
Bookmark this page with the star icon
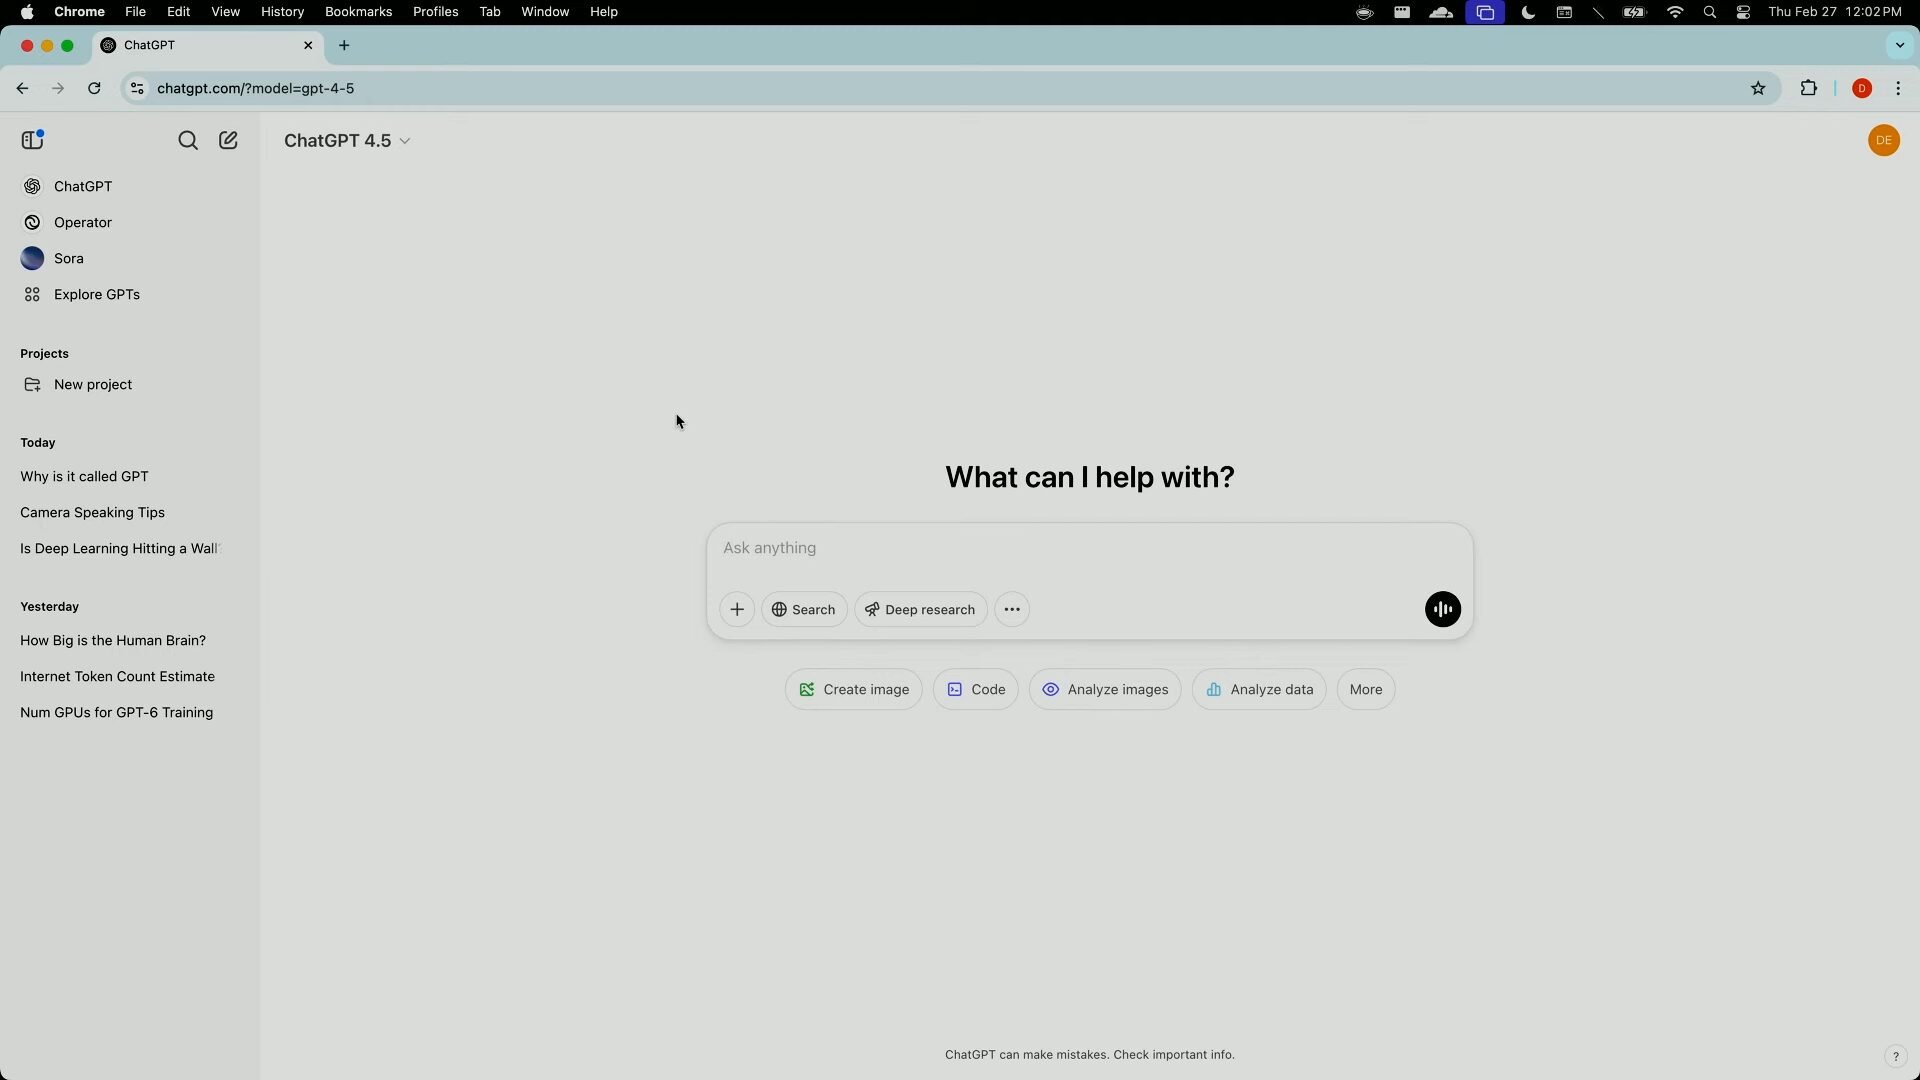(1758, 88)
